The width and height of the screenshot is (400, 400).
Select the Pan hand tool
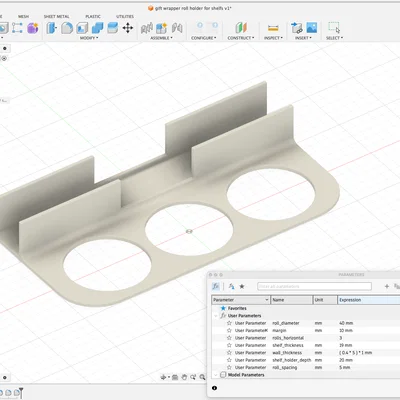coord(184,377)
